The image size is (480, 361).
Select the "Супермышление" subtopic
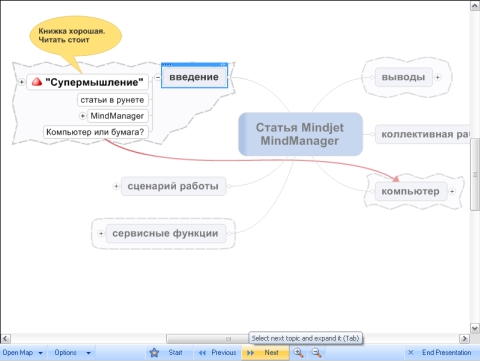point(88,82)
